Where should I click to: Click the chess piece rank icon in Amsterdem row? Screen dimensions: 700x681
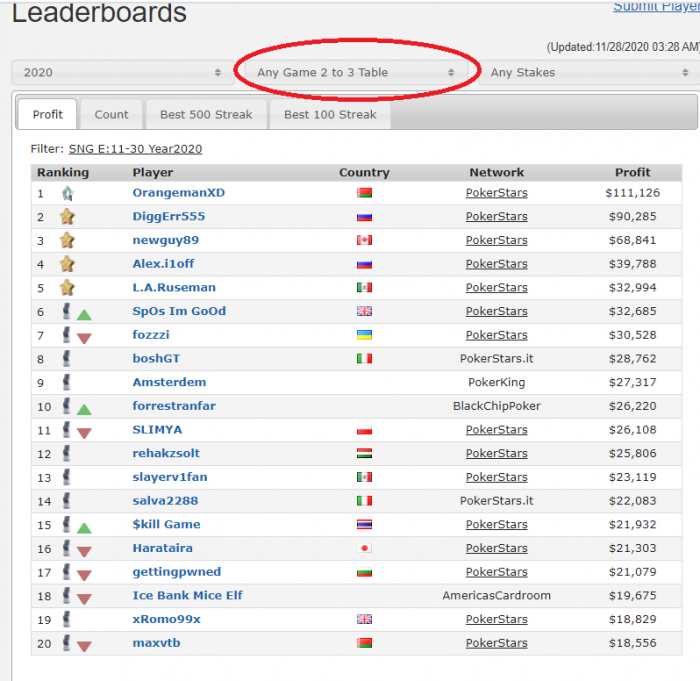pos(67,382)
